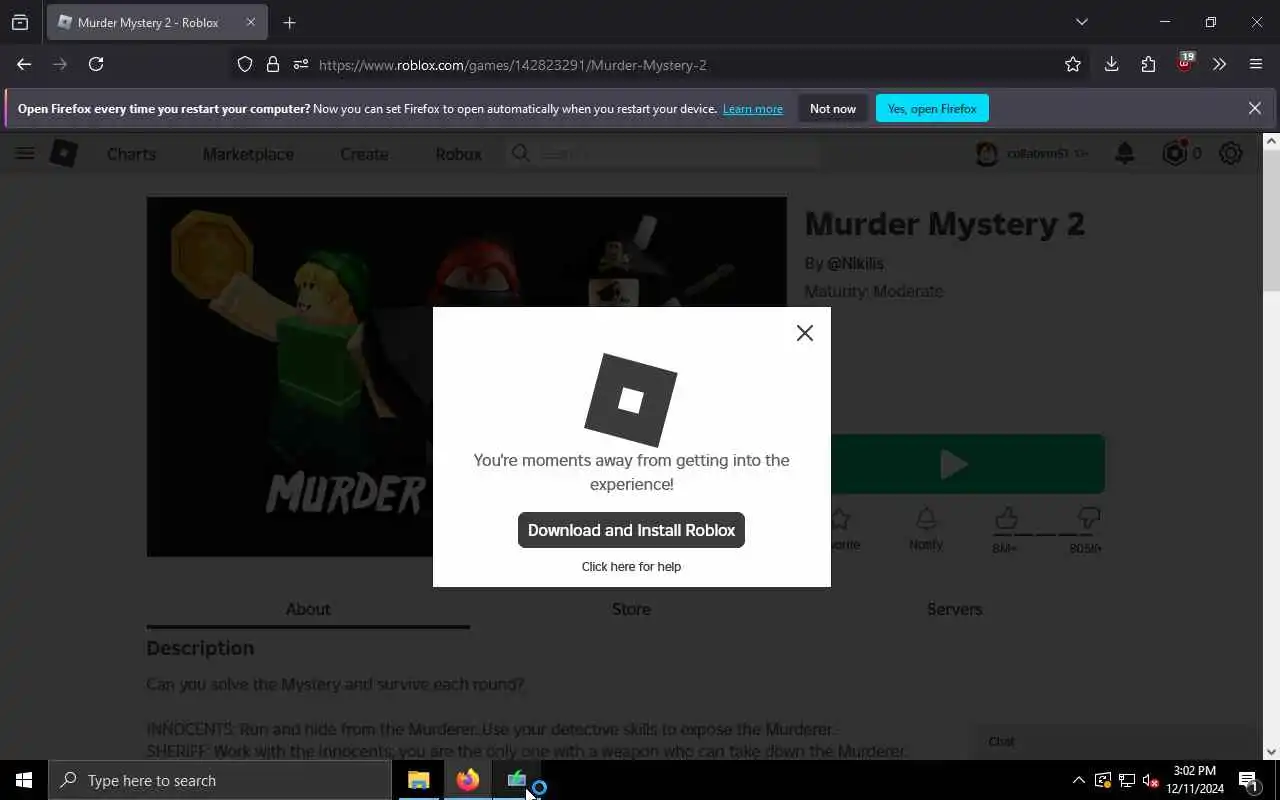The height and width of the screenshot is (800, 1280).
Task: Switch to the Store tab
Action: tap(631, 609)
